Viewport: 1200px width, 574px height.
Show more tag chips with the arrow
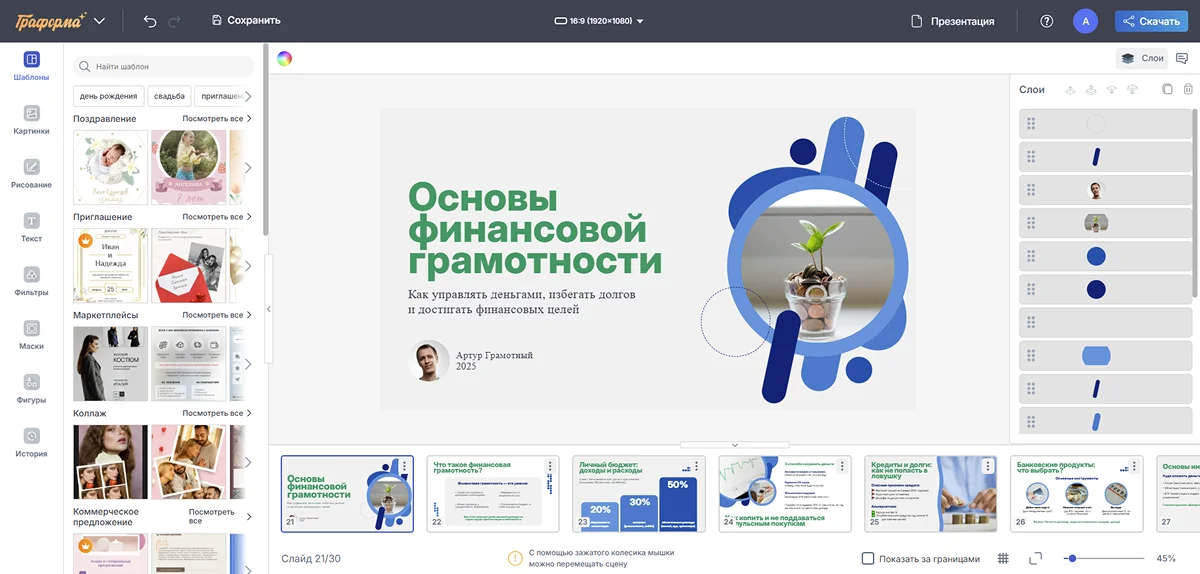248,96
